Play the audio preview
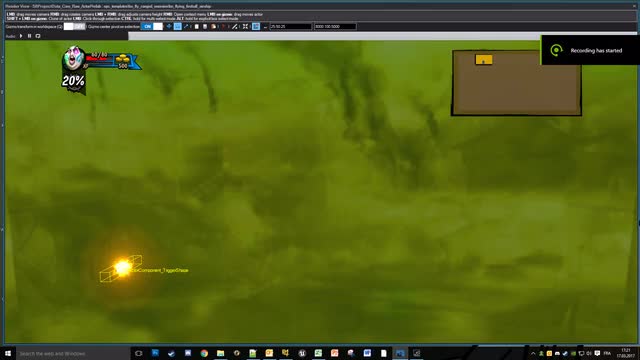Screen dimensions: 640x360 pyautogui.click(x=21, y=36)
